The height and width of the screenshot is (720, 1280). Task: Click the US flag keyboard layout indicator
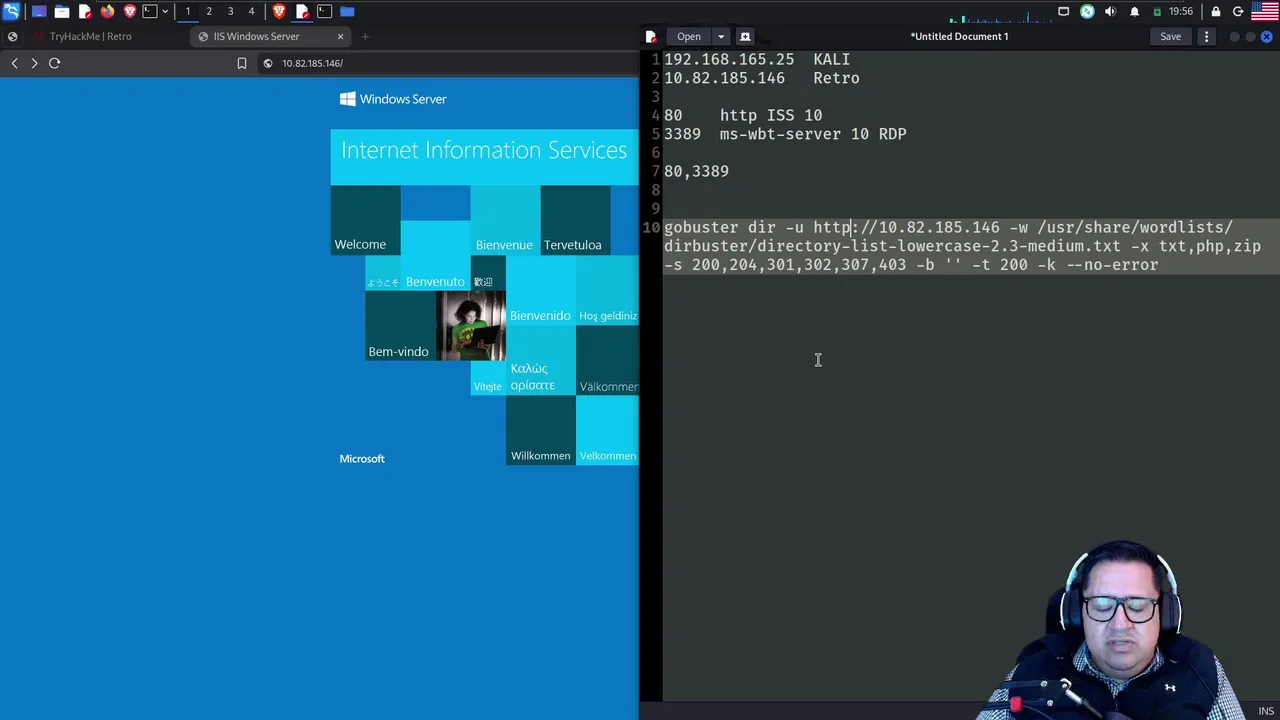pyautogui.click(x=1265, y=11)
